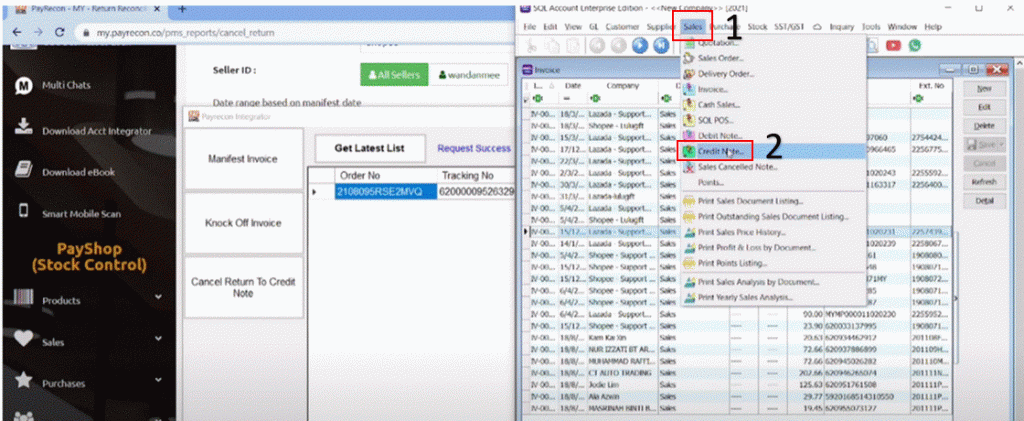
Task: Select the CT AUTO TRADING invoice row
Action: tap(736, 373)
